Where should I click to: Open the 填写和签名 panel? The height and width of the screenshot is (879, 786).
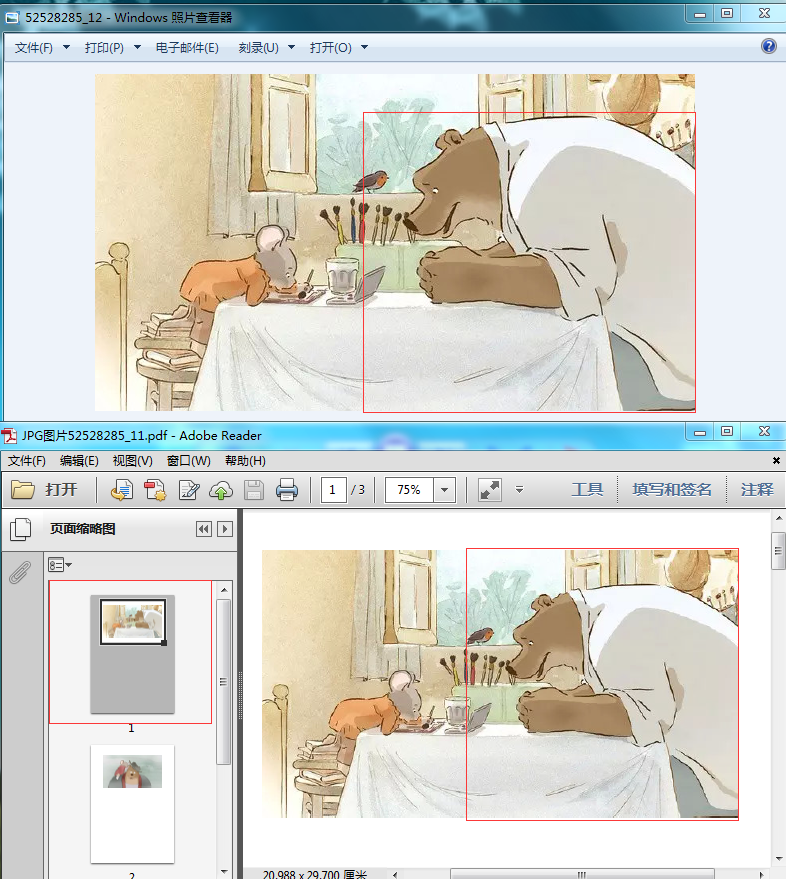coord(672,489)
